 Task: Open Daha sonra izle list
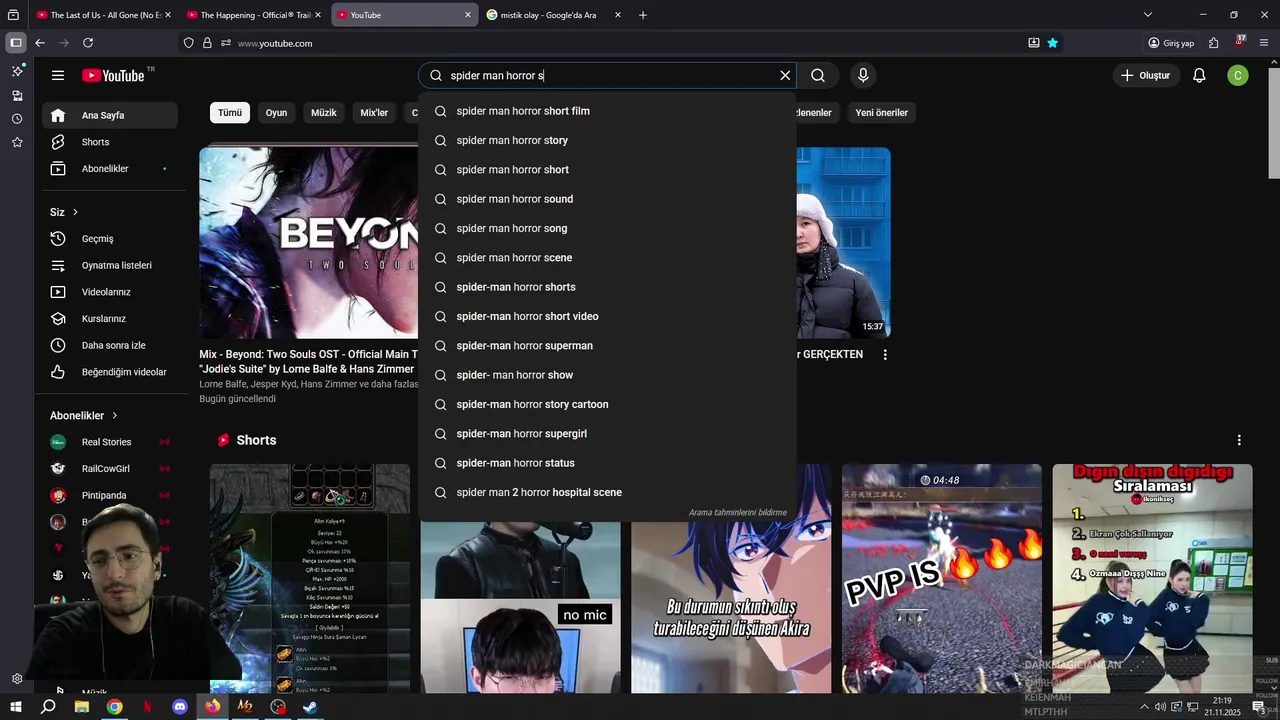coord(110,345)
